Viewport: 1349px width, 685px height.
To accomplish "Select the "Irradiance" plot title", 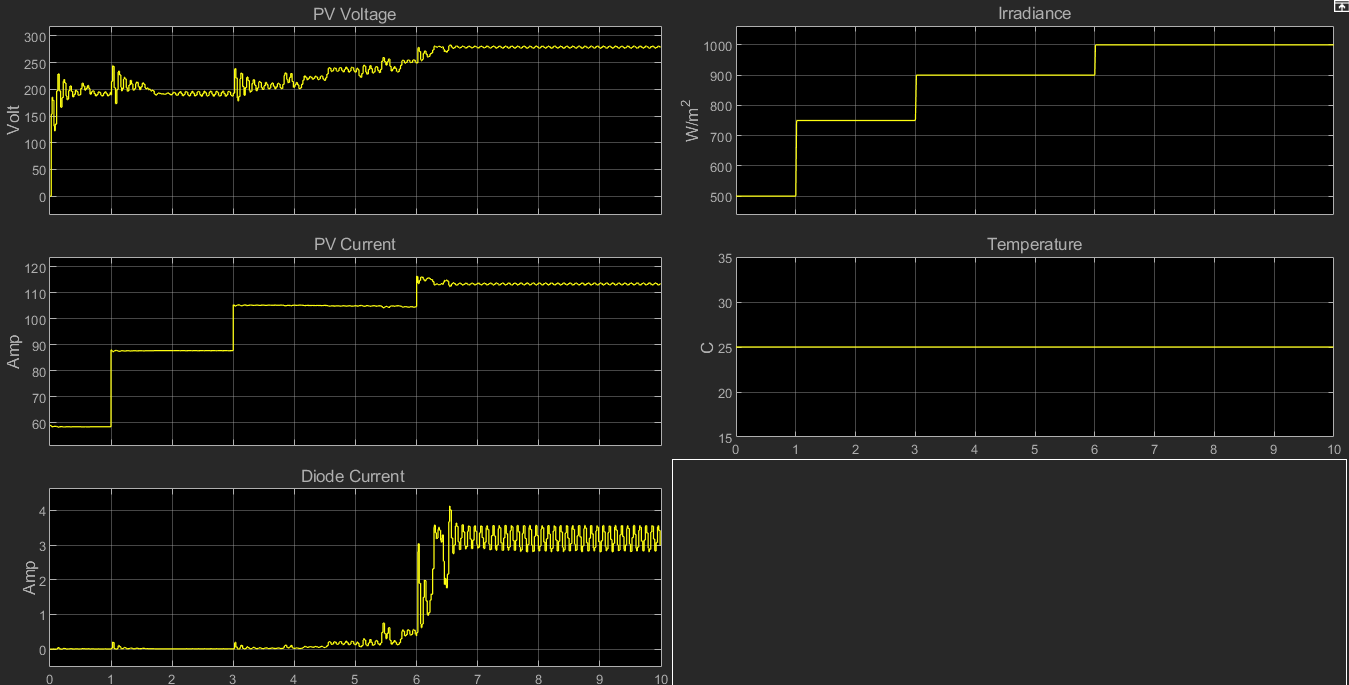I will tap(1034, 13).
